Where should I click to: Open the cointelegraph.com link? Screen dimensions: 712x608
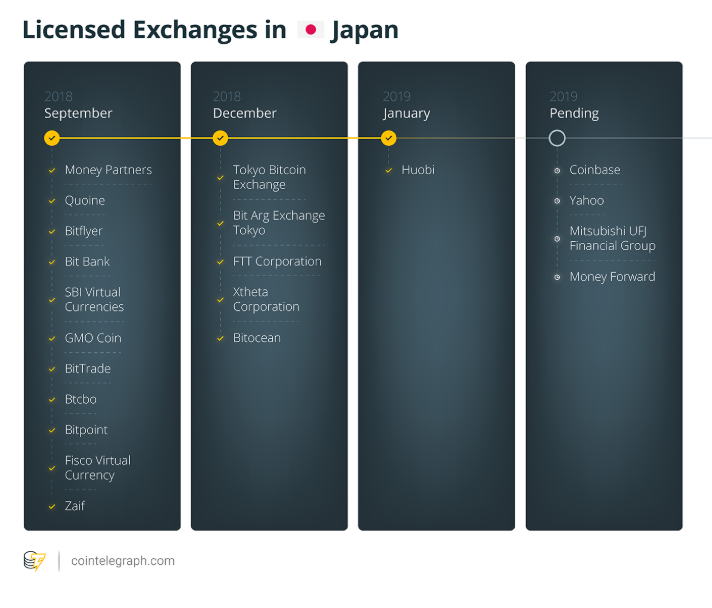click(123, 561)
